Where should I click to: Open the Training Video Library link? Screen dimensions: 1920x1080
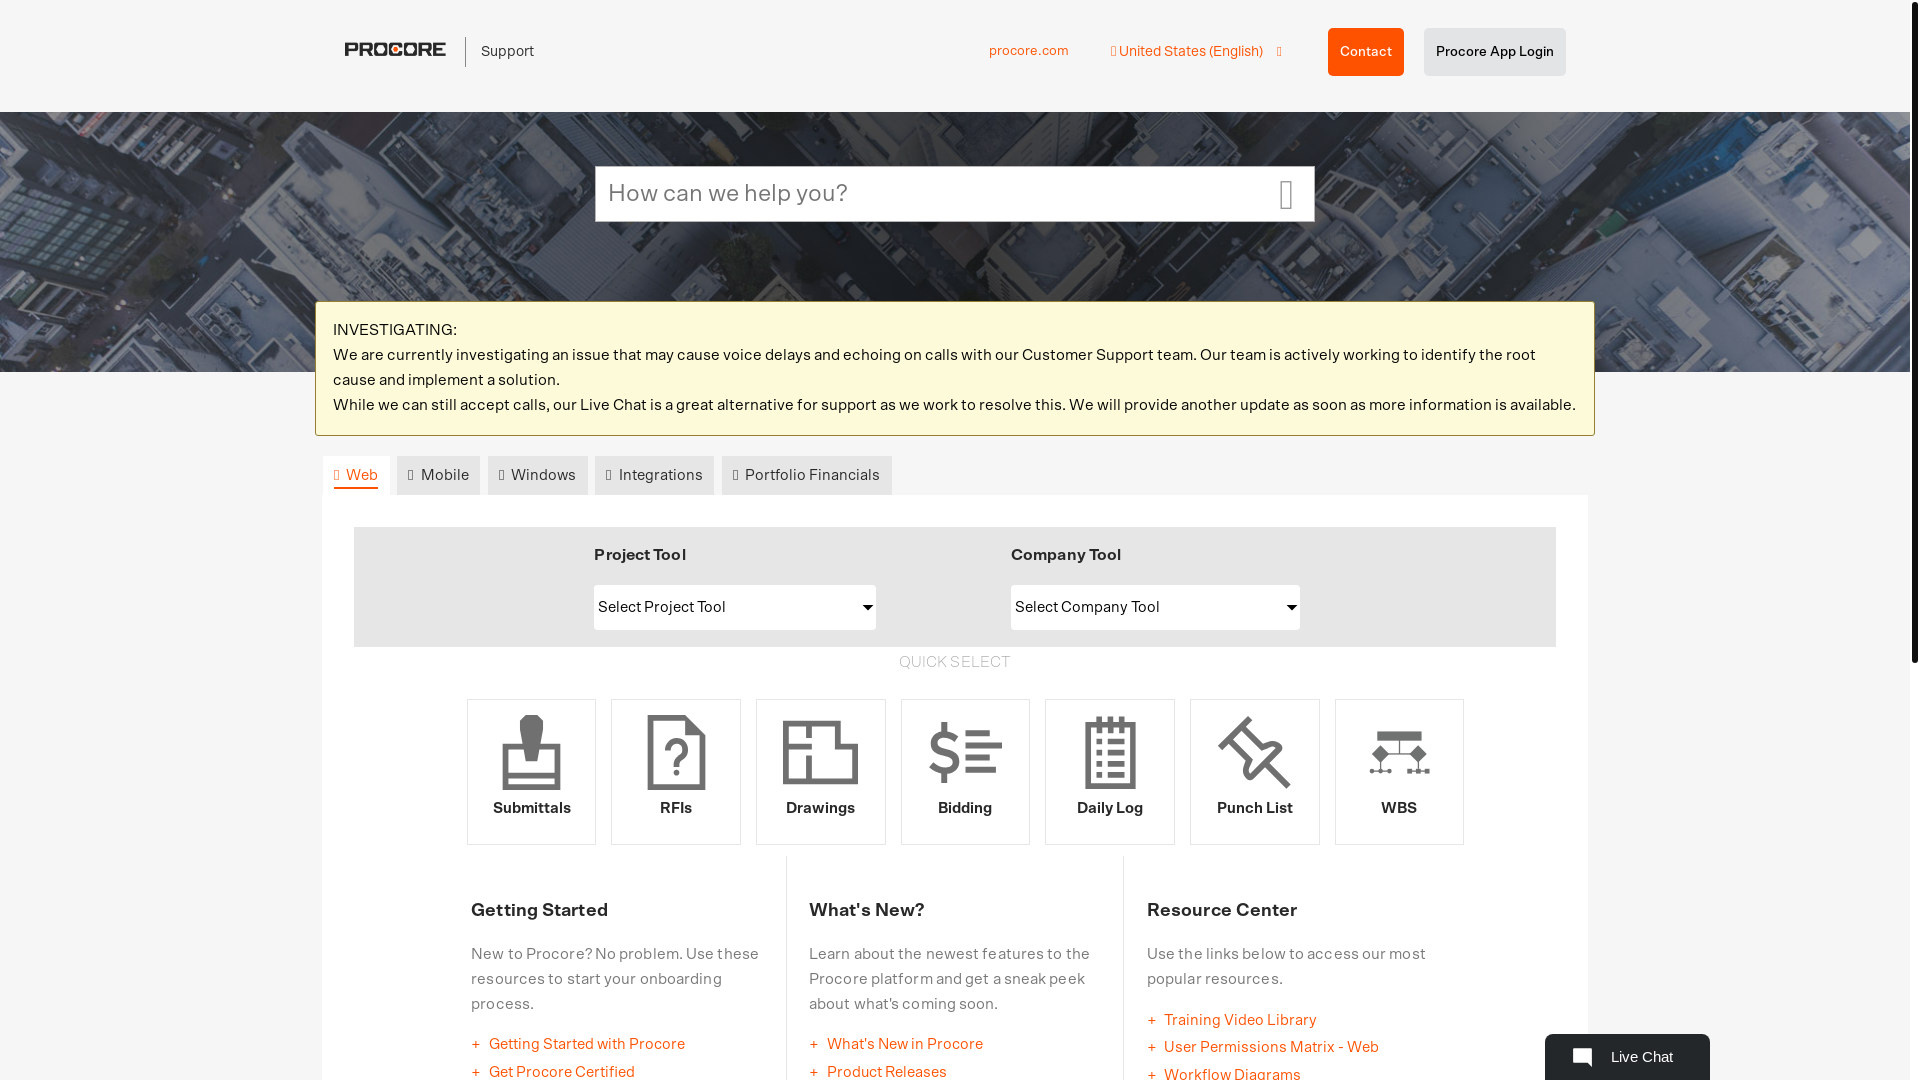[x=1240, y=1020]
